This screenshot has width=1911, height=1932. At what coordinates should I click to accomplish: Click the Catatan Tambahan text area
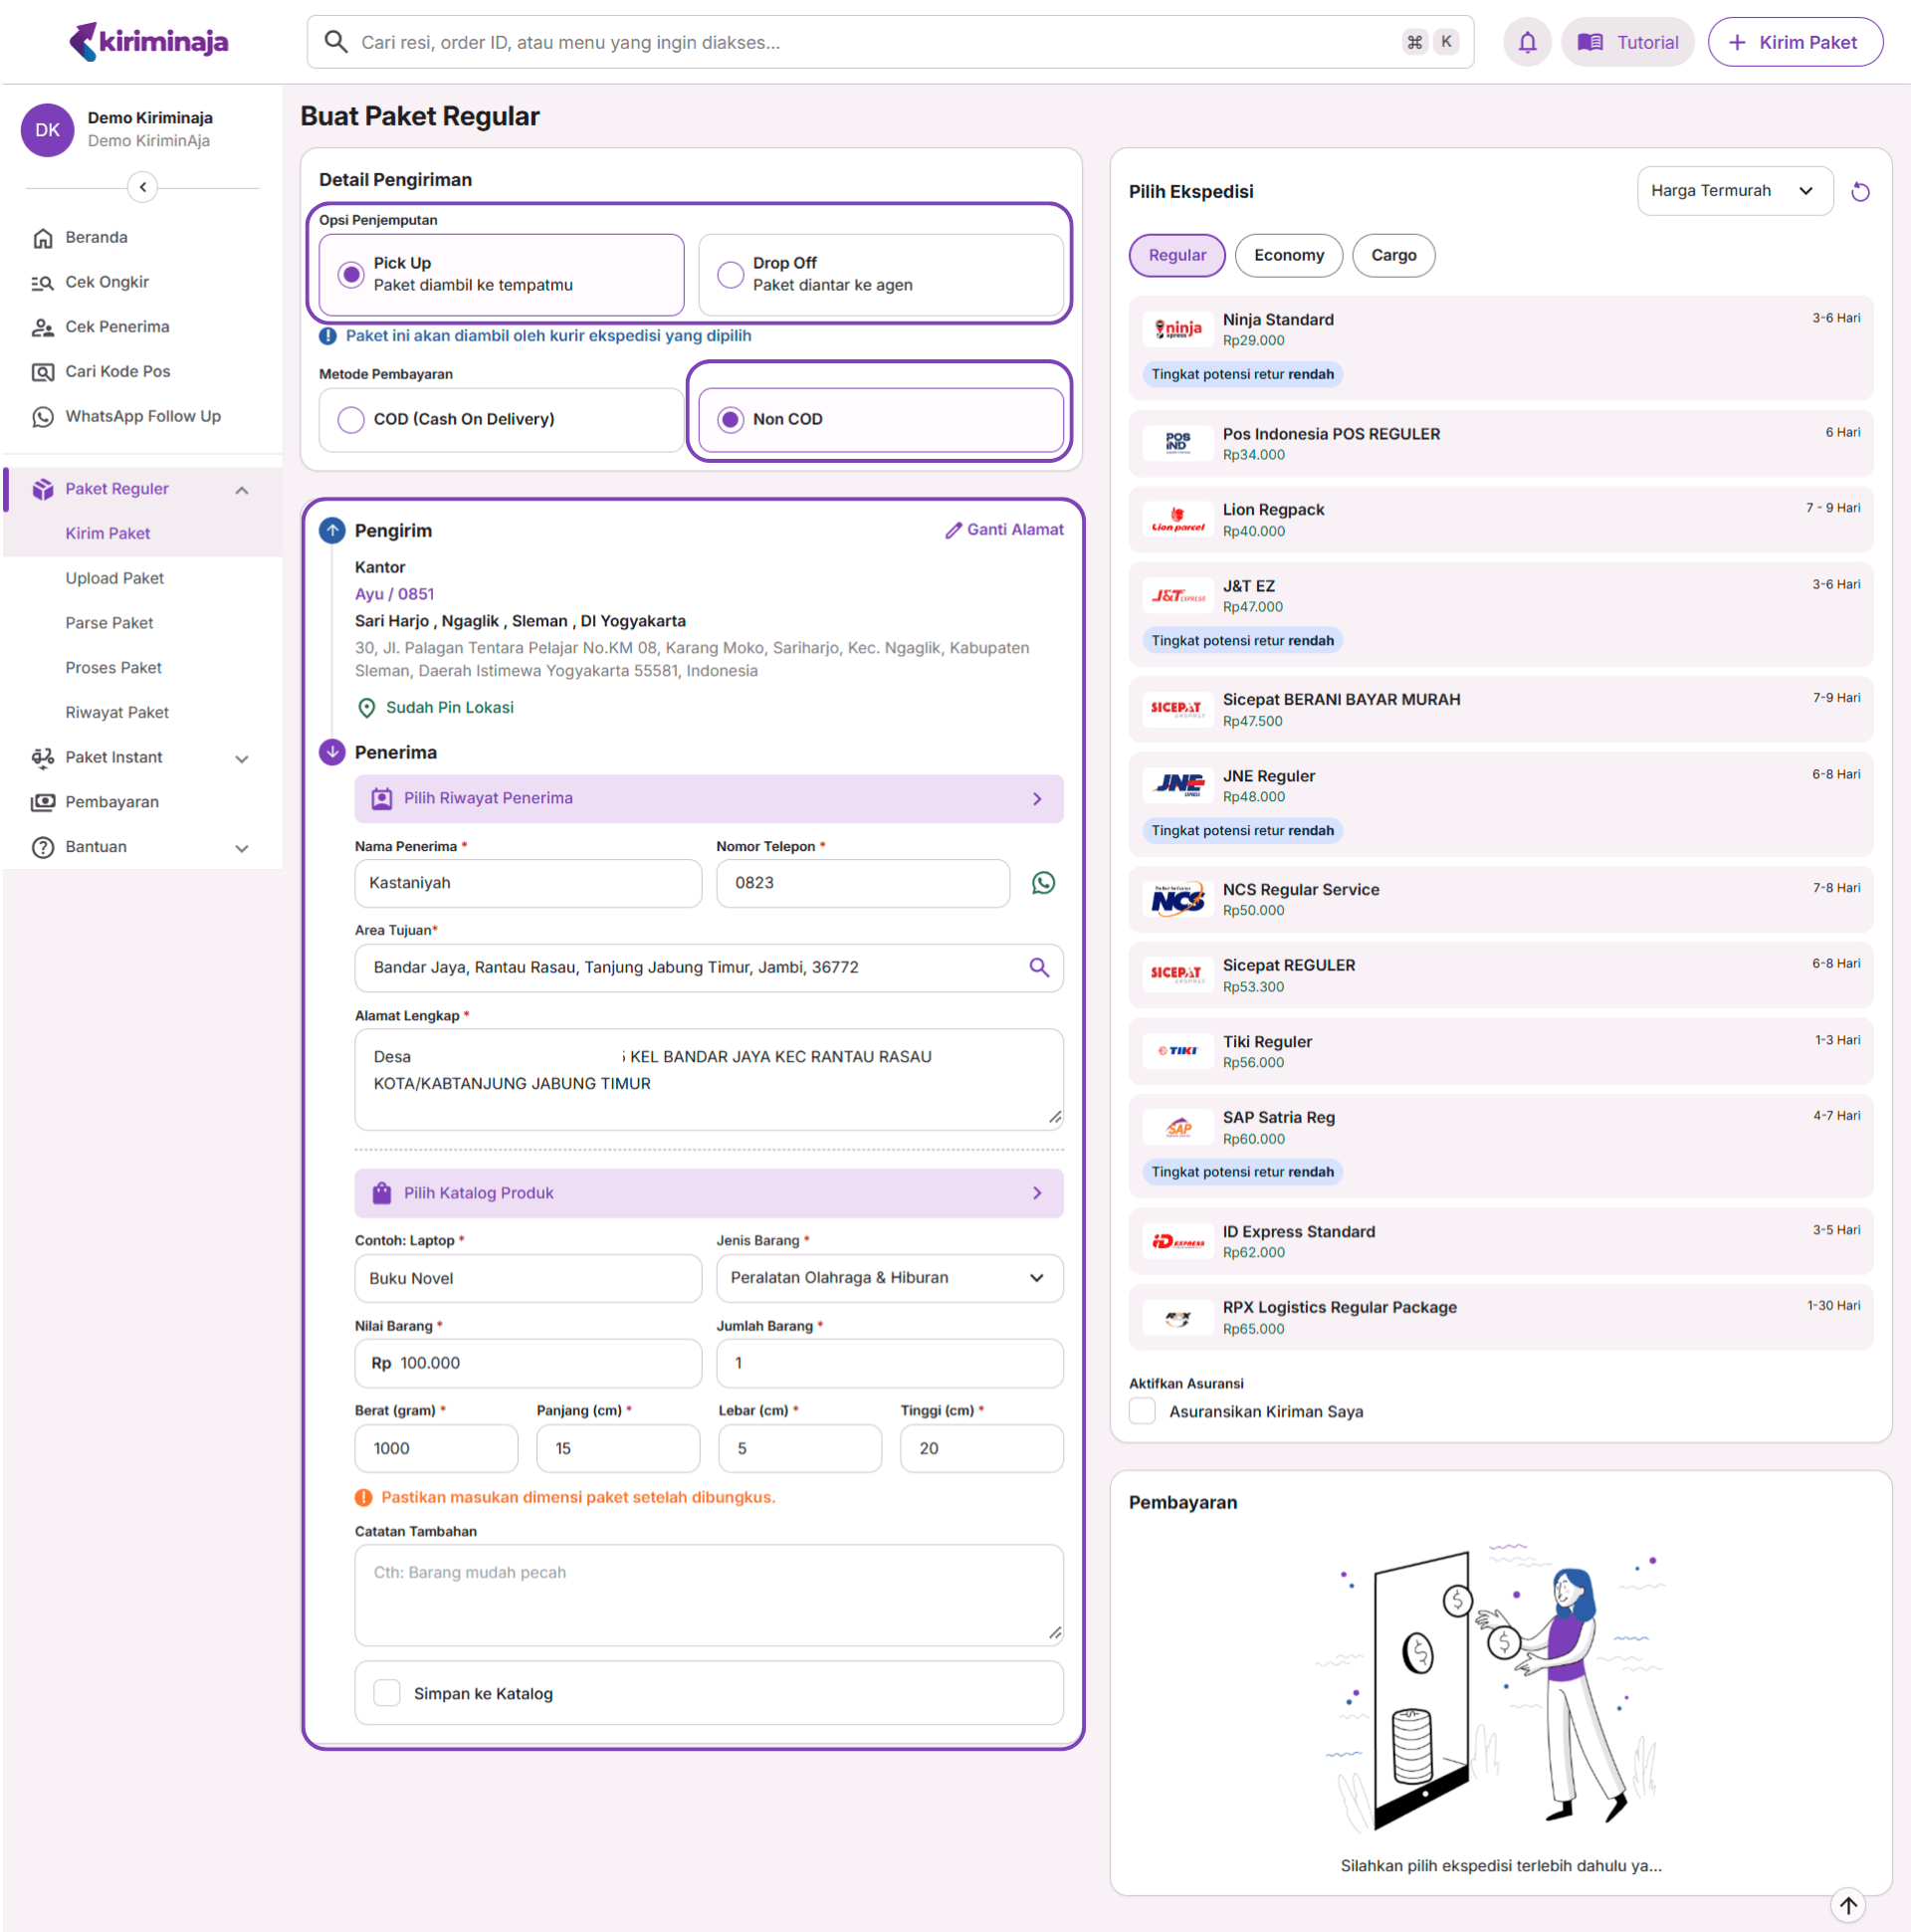[708, 1595]
